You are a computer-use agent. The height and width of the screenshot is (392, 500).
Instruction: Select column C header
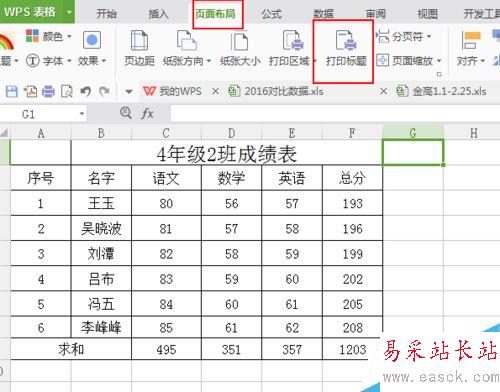[166, 134]
